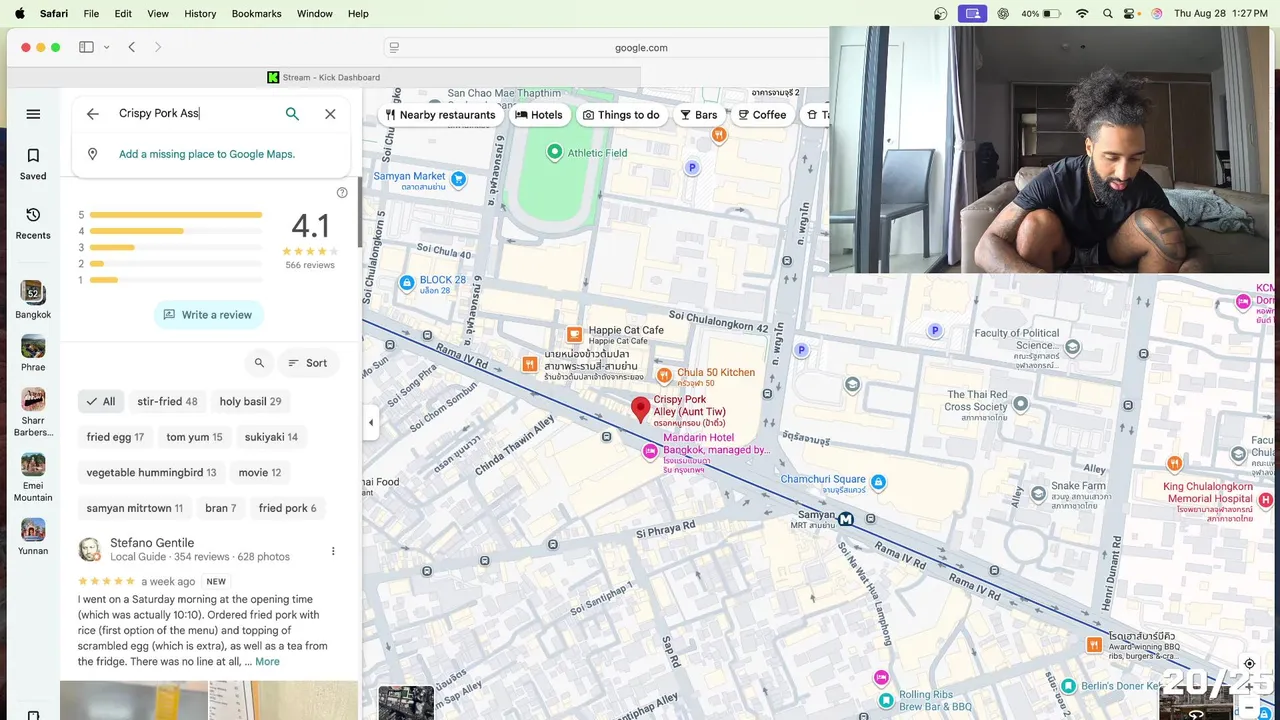This screenshot has height=720, width=1280.
Task: Select the samyan mitrtown 11 filter chip
Action: [134, 508]
